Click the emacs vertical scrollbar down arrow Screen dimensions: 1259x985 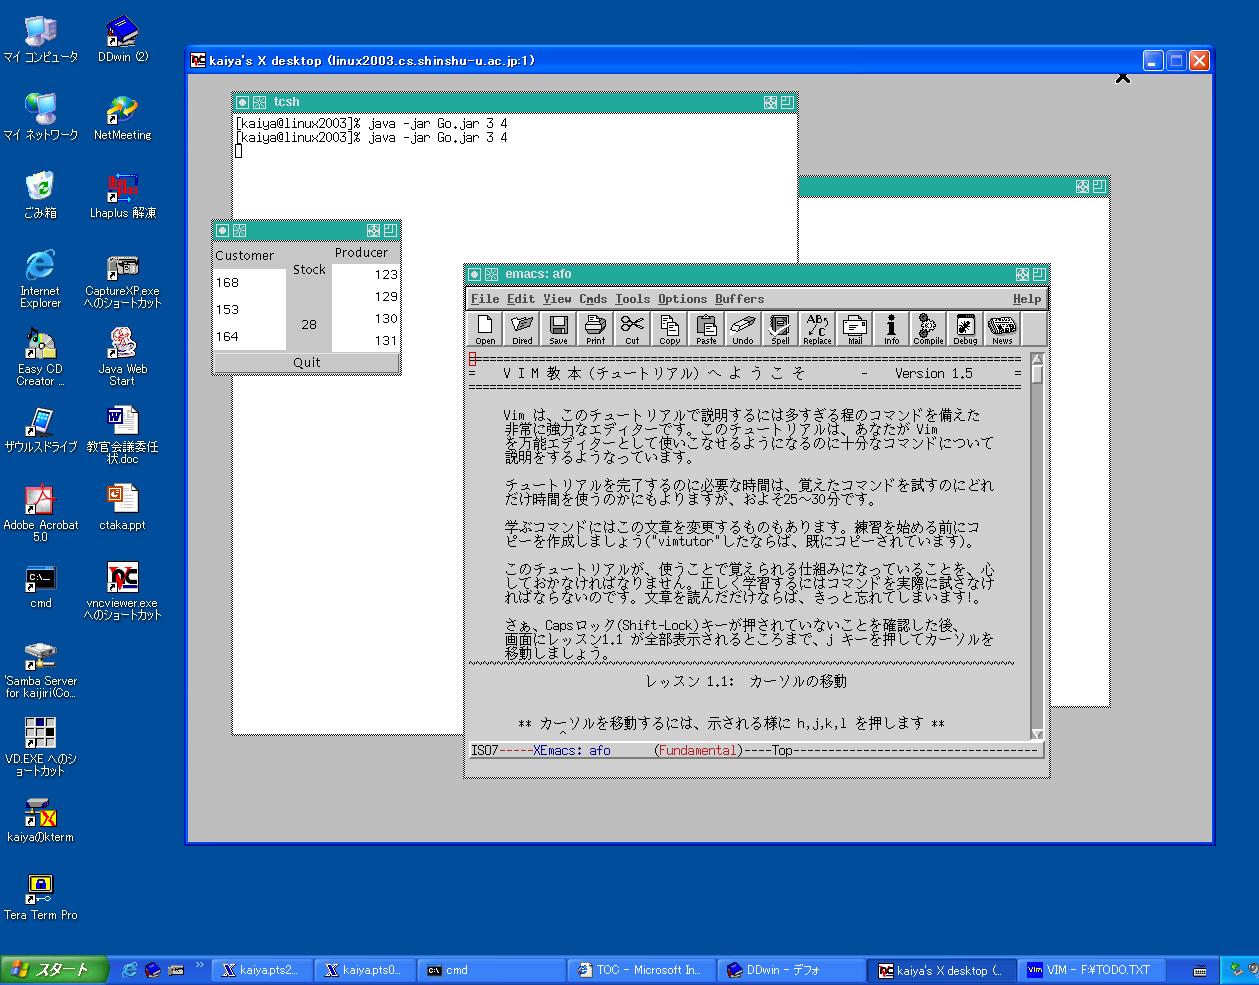(1037, 734)
